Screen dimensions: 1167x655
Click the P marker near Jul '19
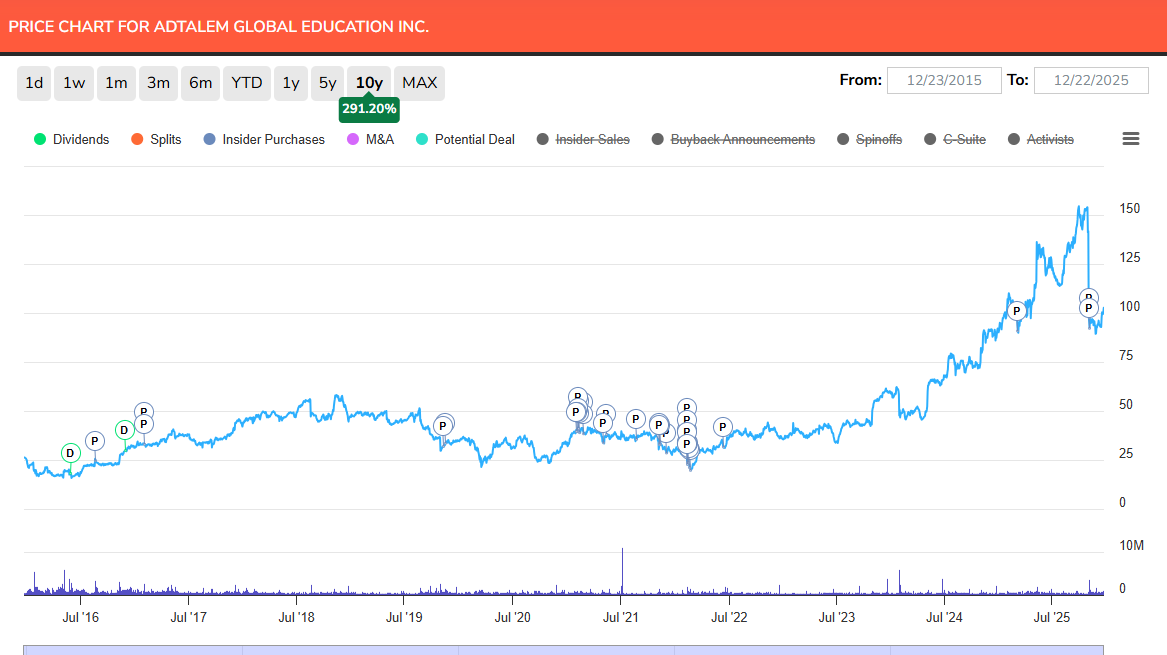[x=442, y=426]
